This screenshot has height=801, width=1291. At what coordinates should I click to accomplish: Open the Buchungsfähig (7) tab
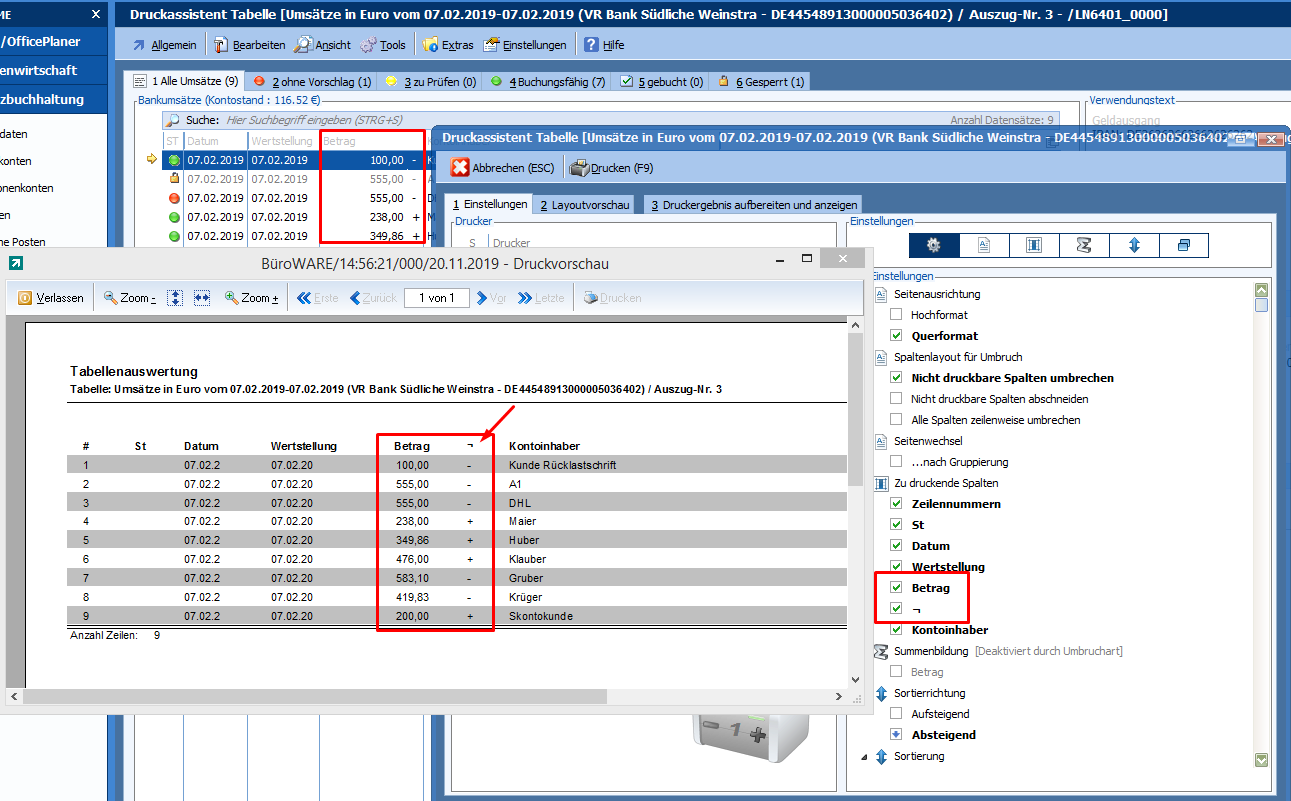548,82
